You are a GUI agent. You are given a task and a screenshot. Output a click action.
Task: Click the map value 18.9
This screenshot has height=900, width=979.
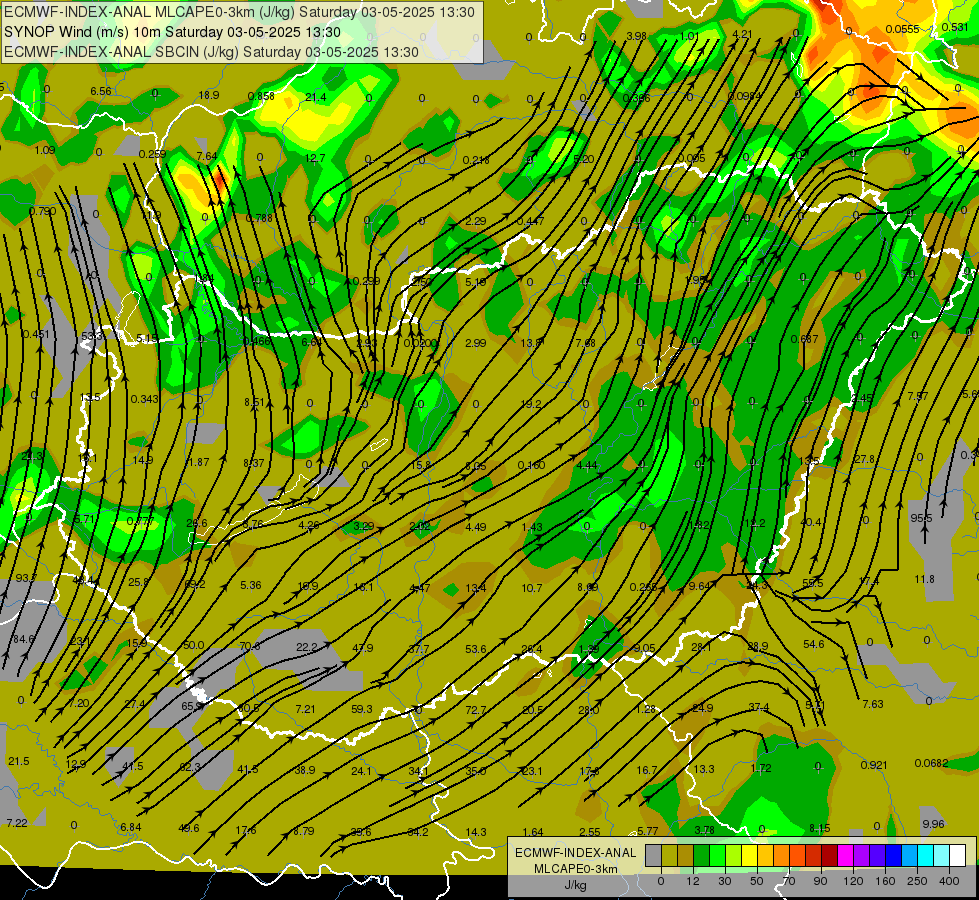209,96
